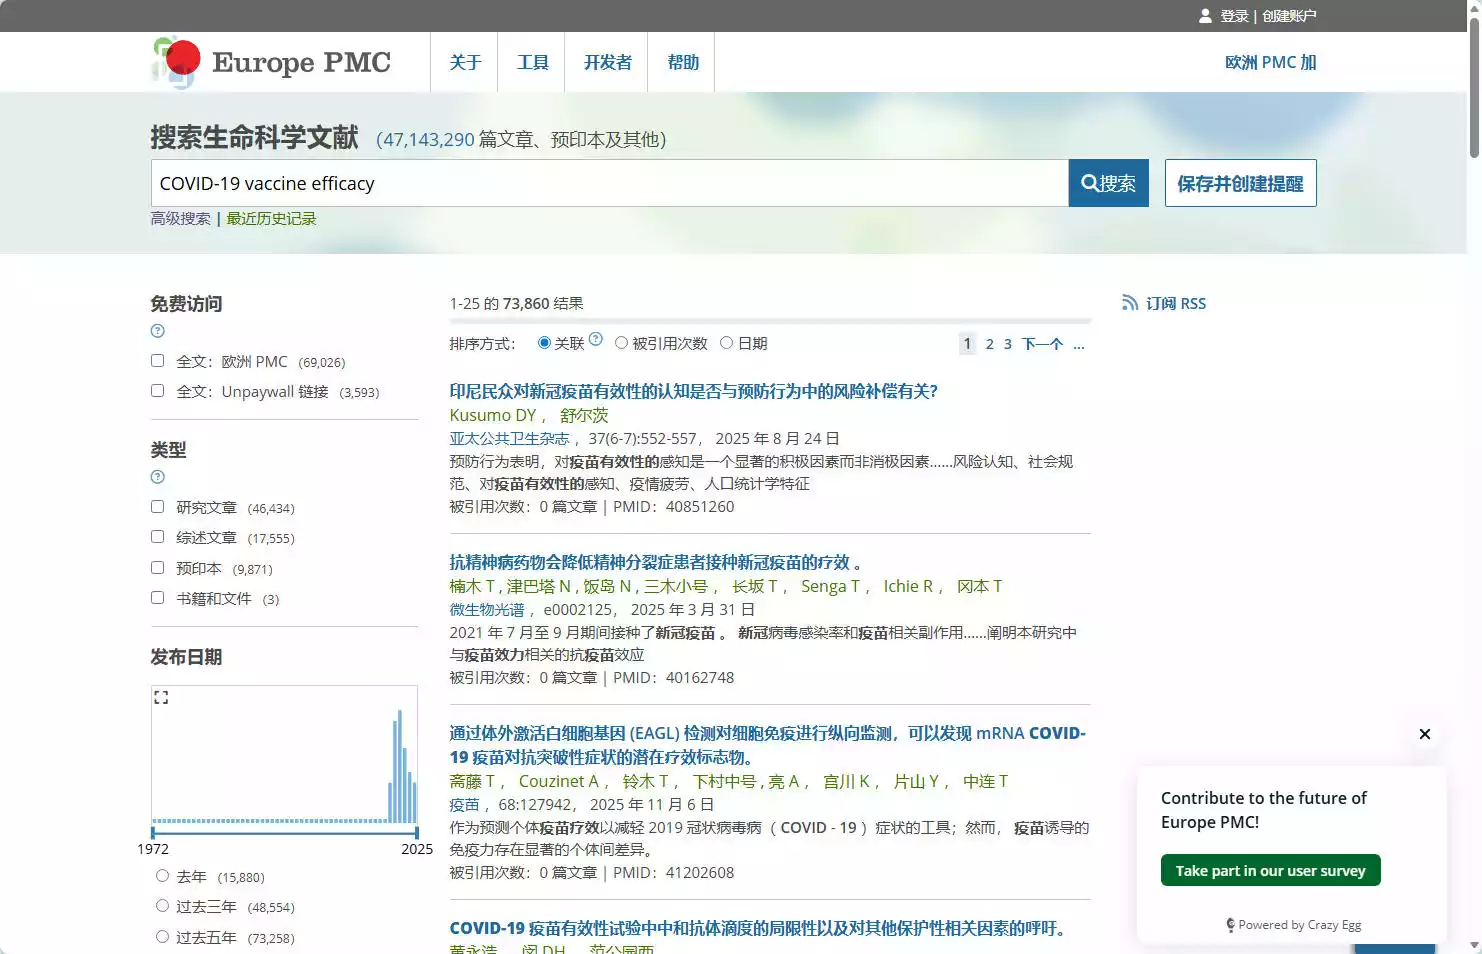Select the 过去五年 date range

(162, 937)
